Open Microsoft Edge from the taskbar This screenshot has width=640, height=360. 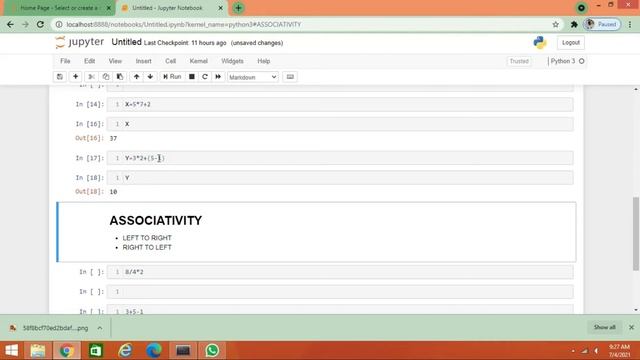click(154, 351)
